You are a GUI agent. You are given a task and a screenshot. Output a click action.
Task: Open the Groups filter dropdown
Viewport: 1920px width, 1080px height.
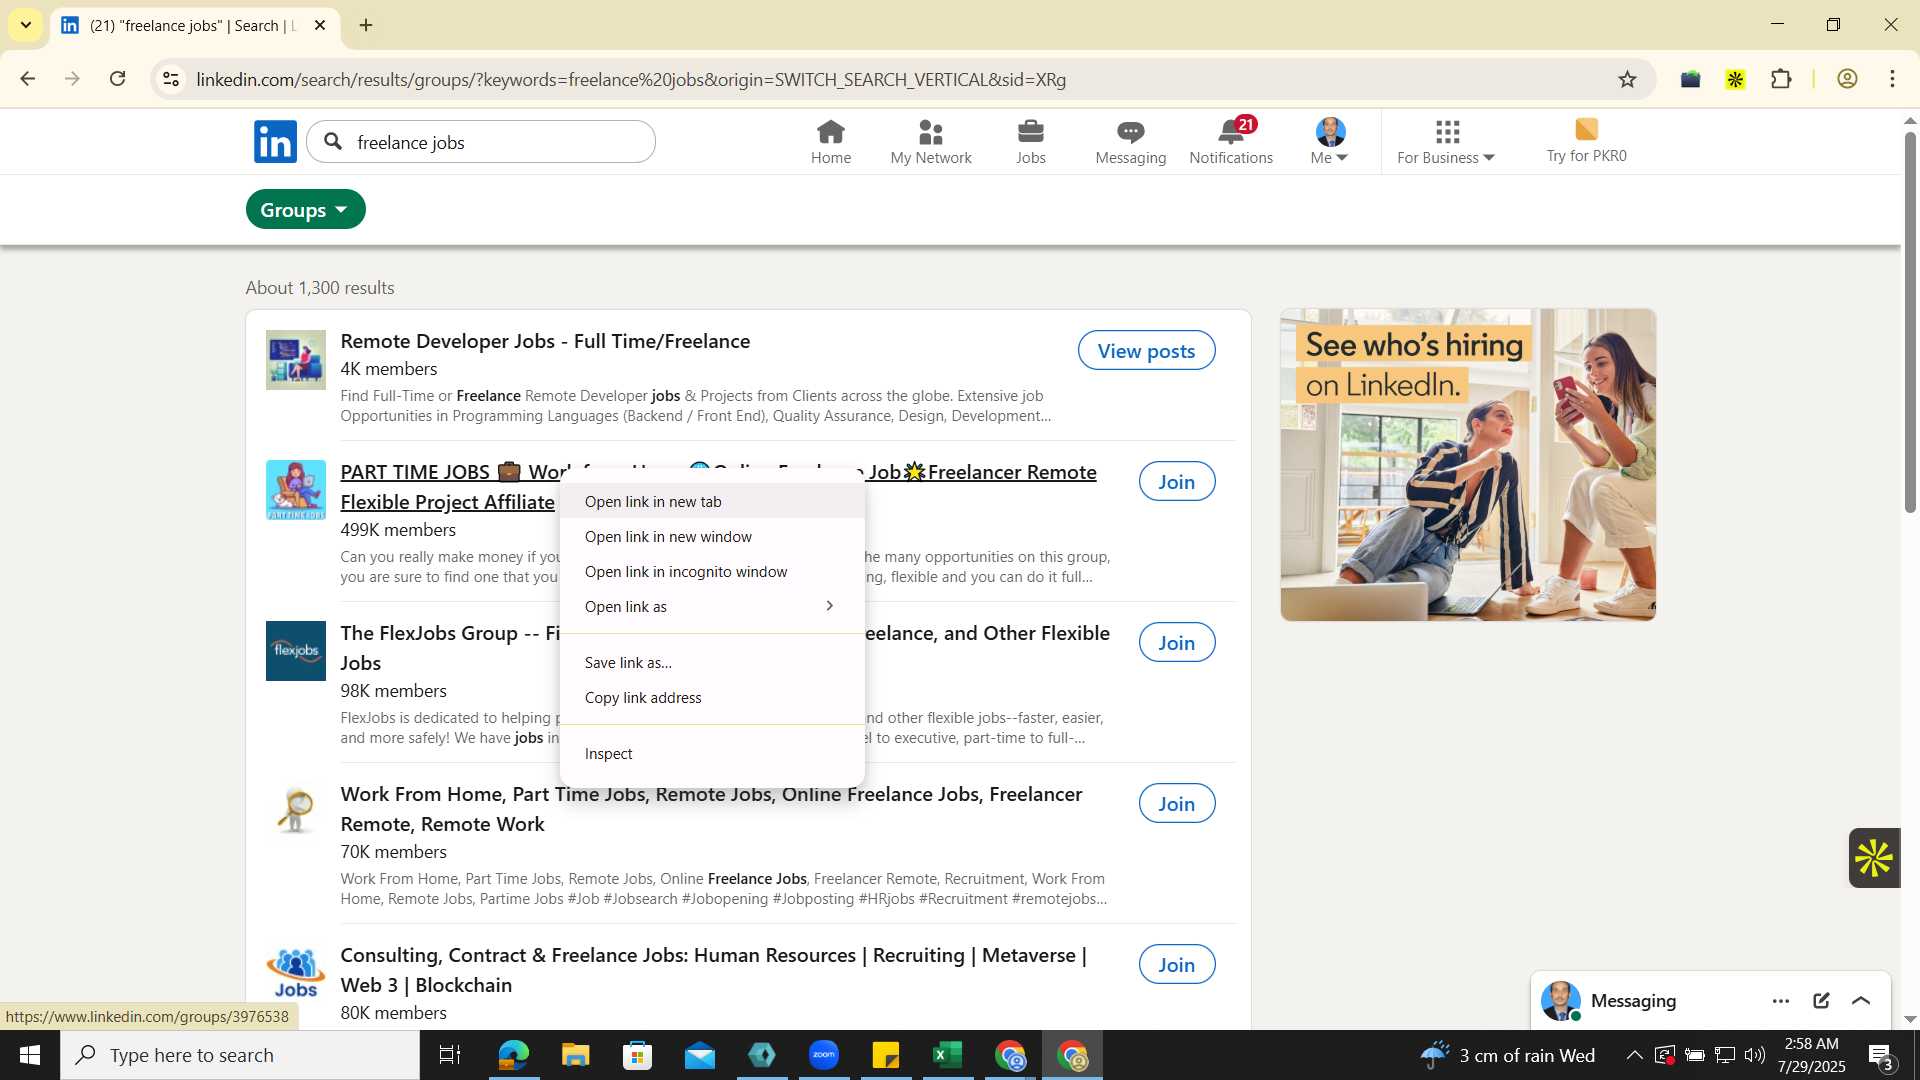pyautogui.click(x=305, y=210)
